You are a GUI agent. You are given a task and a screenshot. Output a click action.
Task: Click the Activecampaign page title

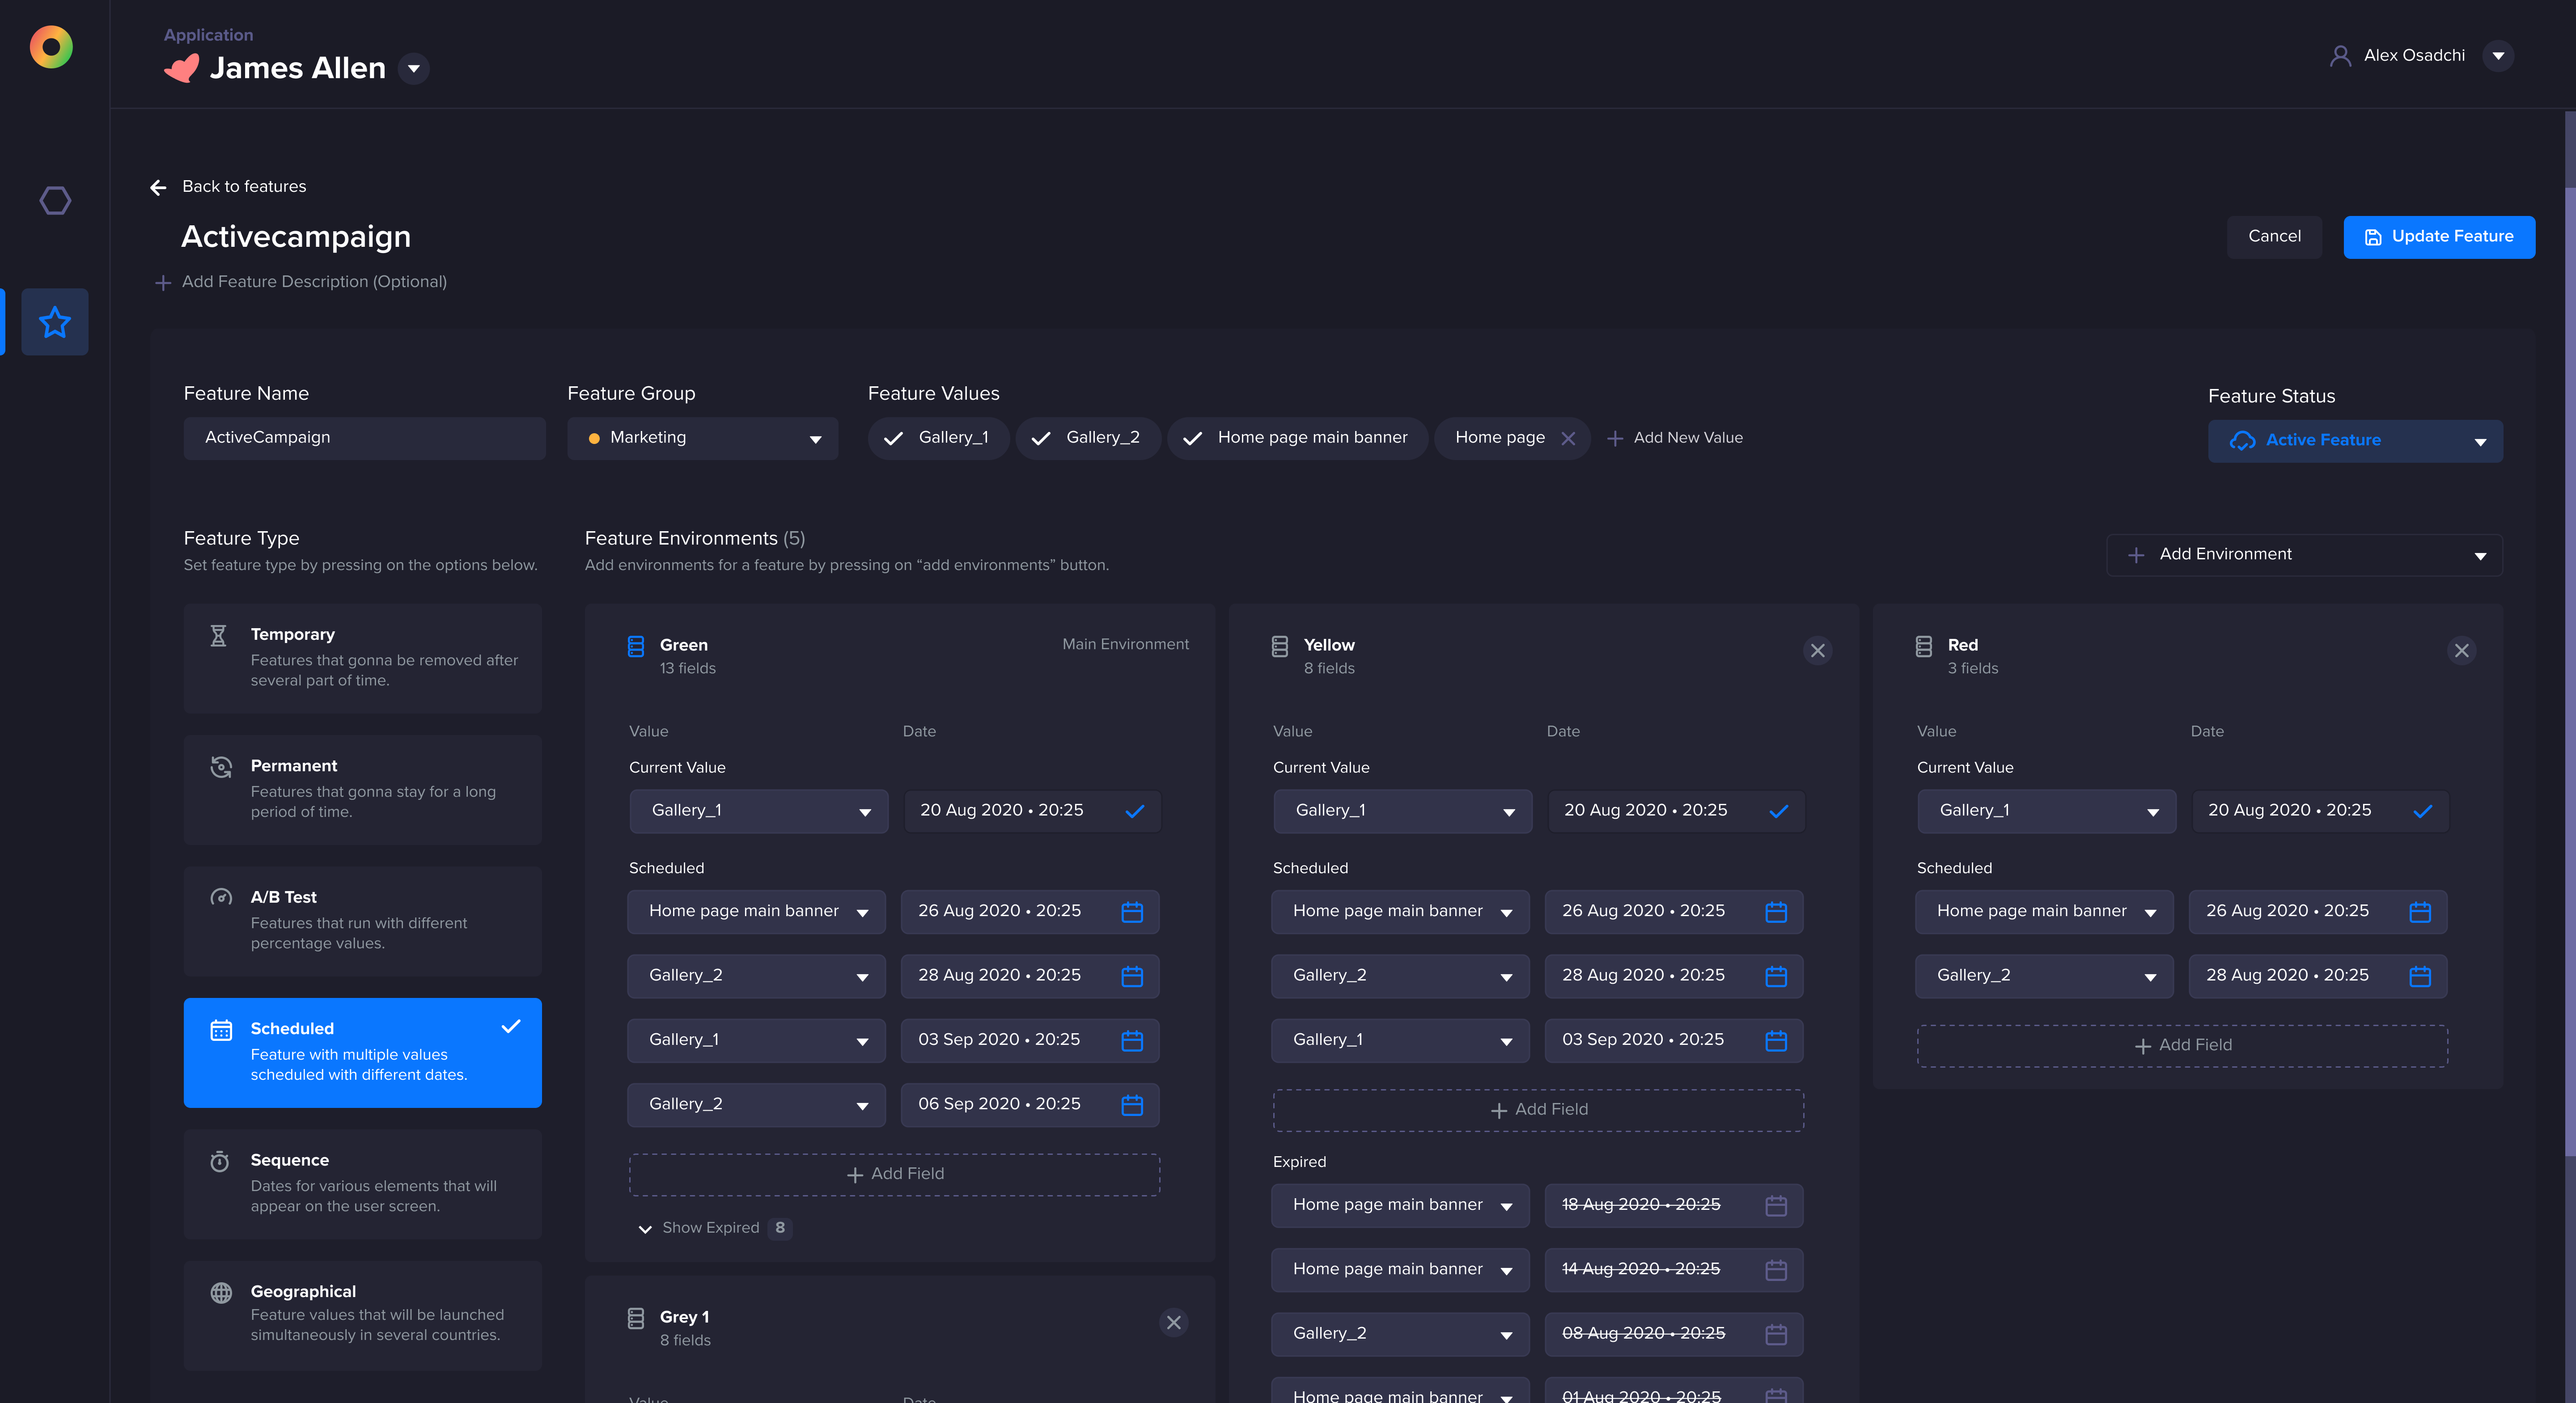click(x=296, y=237)
